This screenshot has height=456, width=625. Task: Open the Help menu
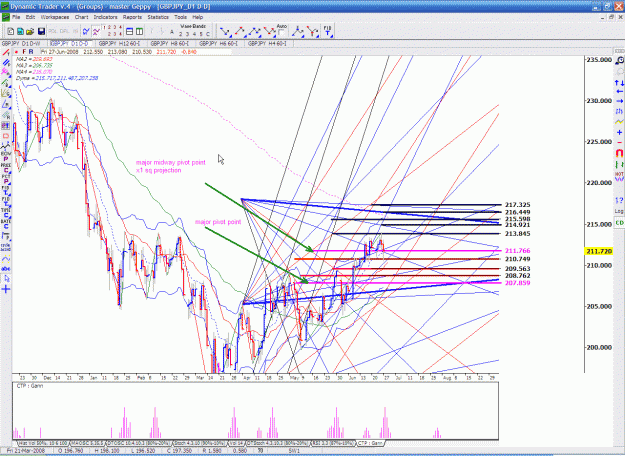point(198,17)
